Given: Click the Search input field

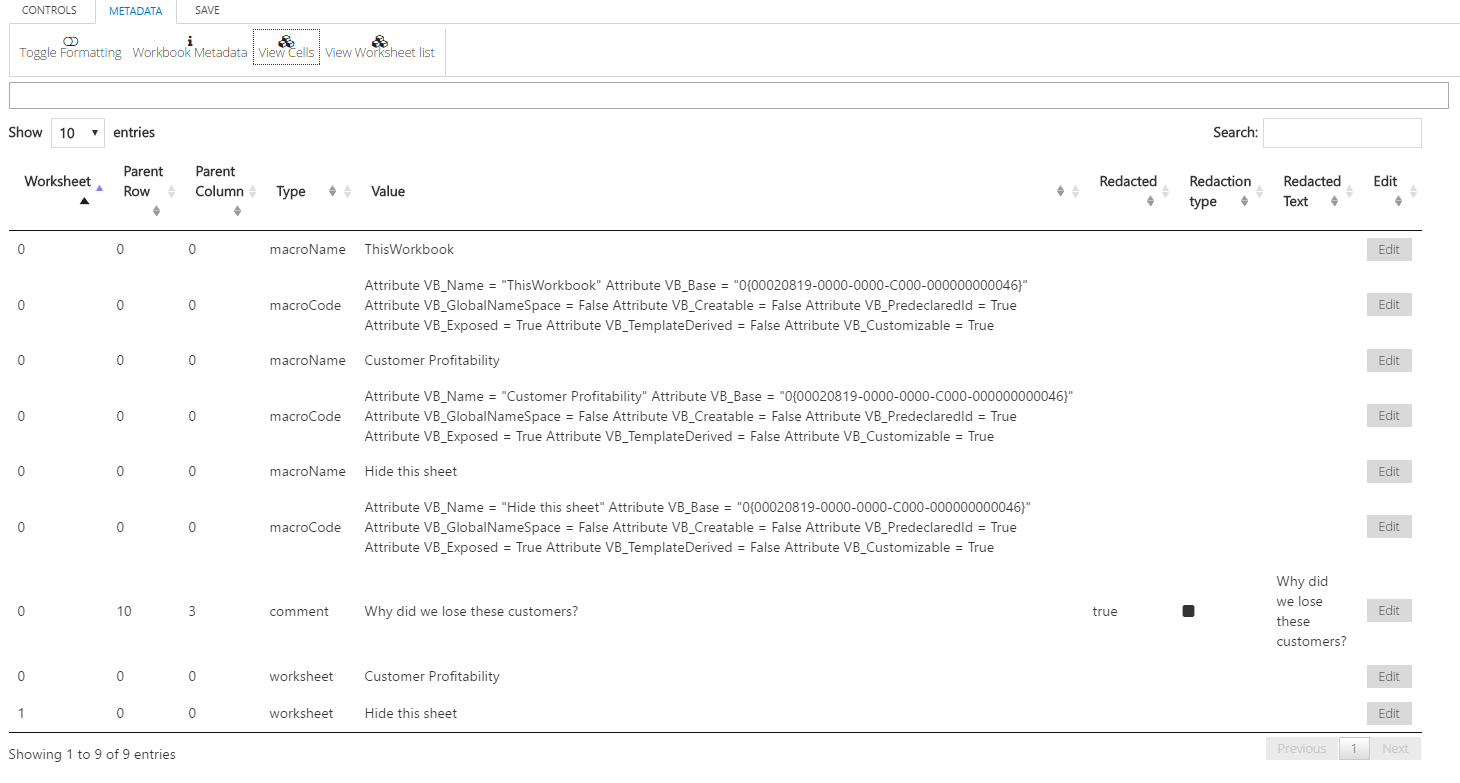Looking at the screenshot, I should (x=1341, y=133).
